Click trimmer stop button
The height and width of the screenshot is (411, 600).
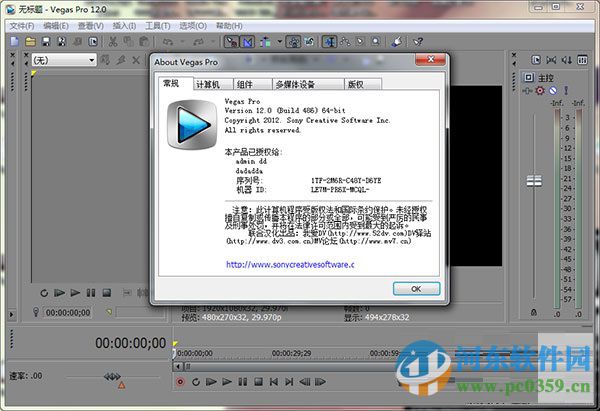pyautogui.click(x=107, y=293)
